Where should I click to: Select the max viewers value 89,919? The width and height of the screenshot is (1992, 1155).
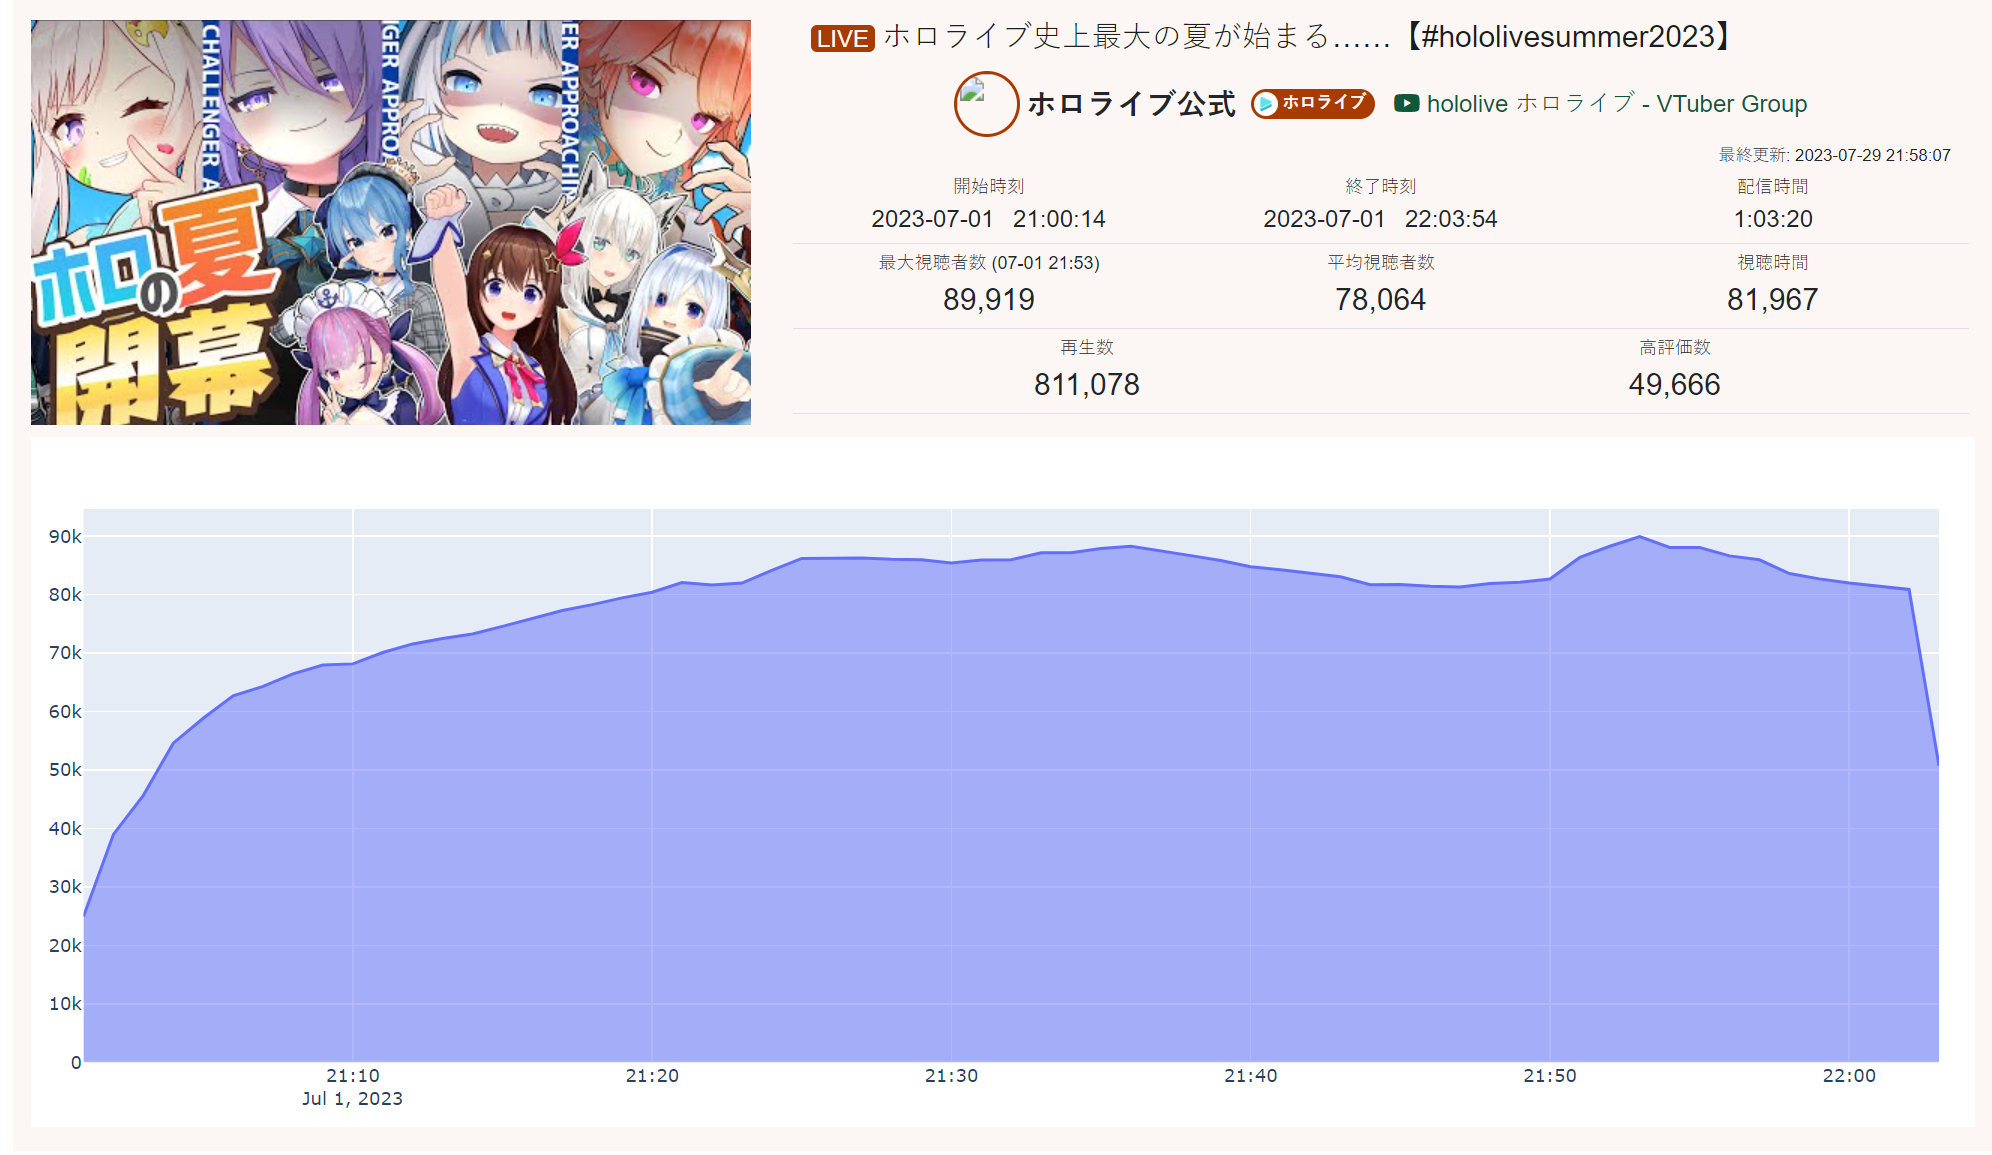tap(989, 300)
